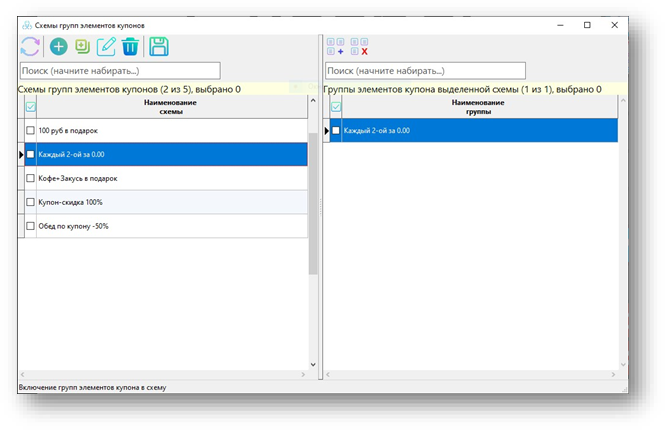Toggle the checkbox for 'Кофе+Закусь в подарок'
665x430 pixels.
tap(30, 178)
